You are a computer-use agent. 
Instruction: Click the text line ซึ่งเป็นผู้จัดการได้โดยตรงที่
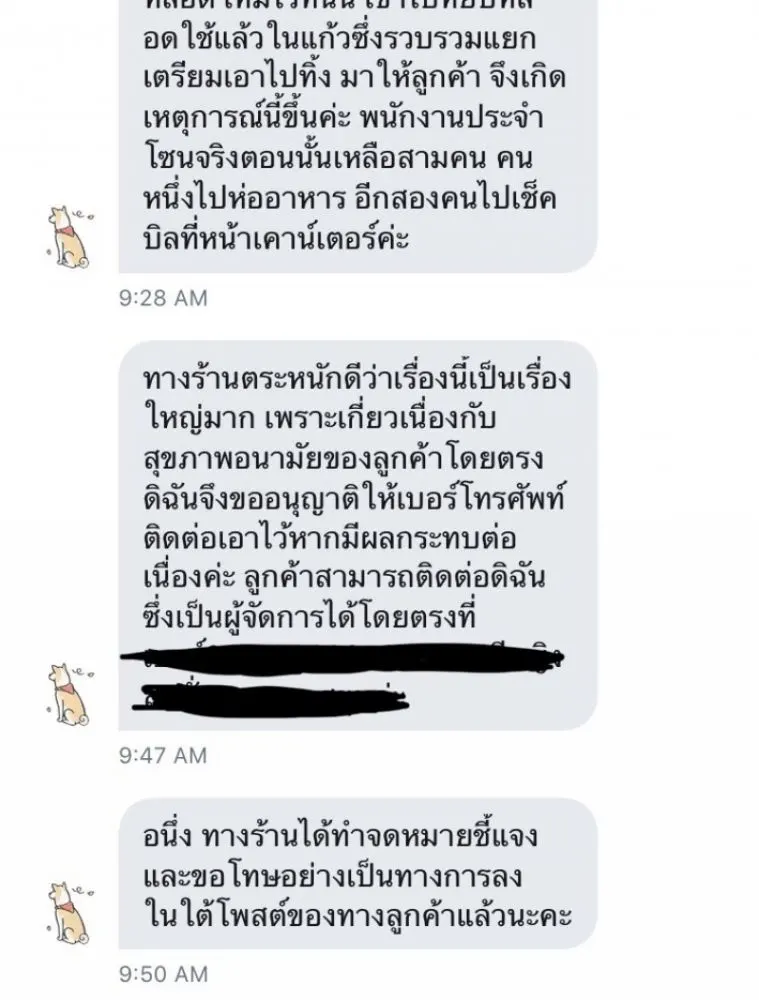pos(311,617)
